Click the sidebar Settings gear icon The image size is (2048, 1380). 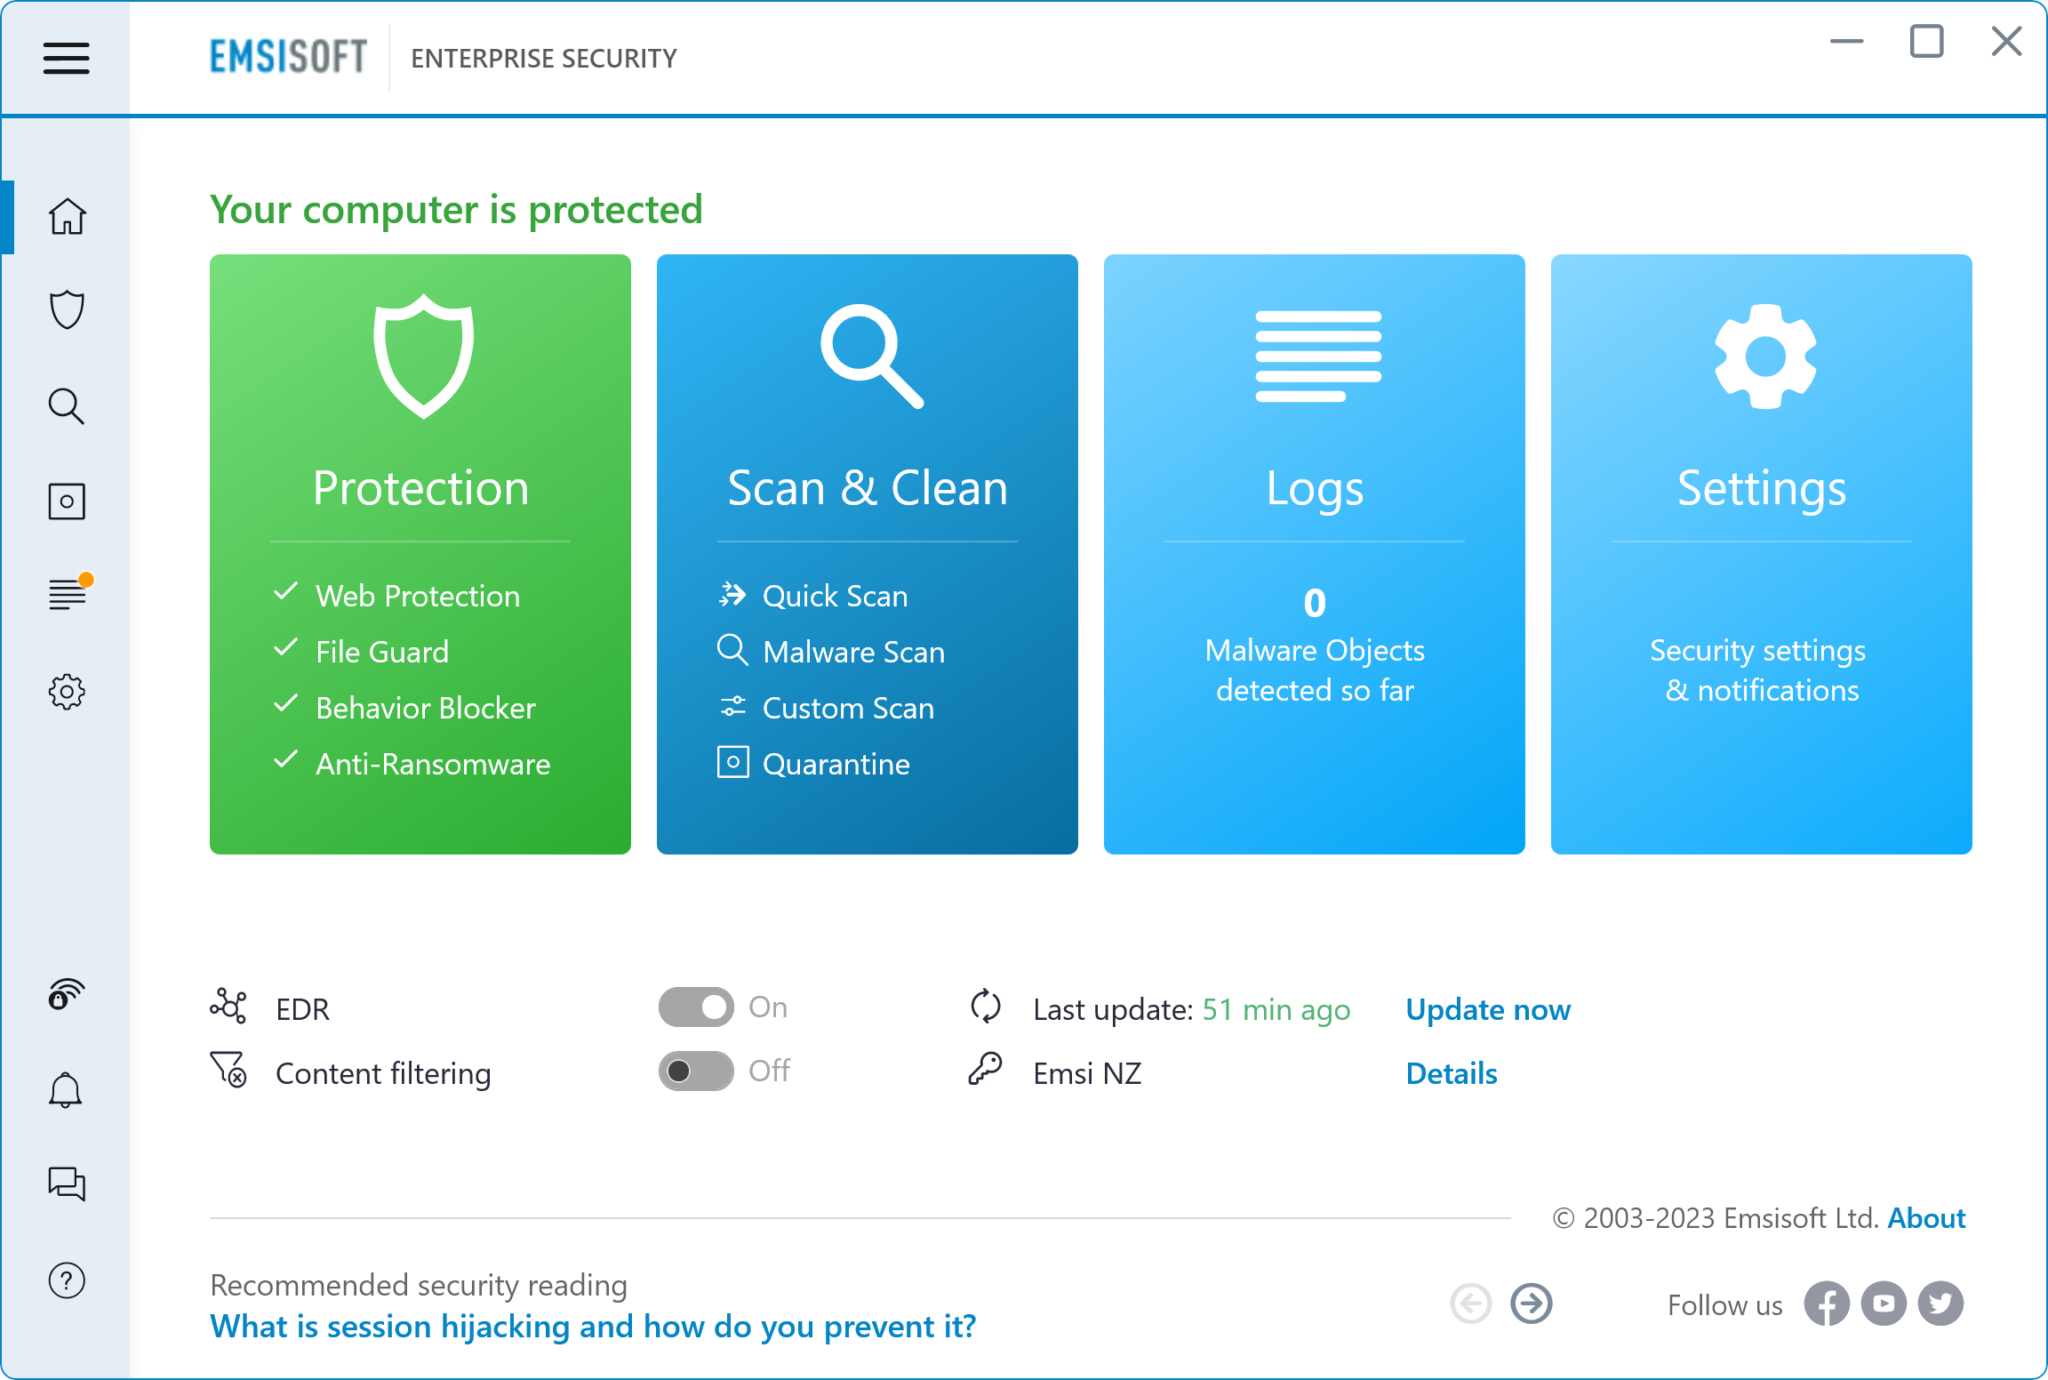(x=66, y=691)
